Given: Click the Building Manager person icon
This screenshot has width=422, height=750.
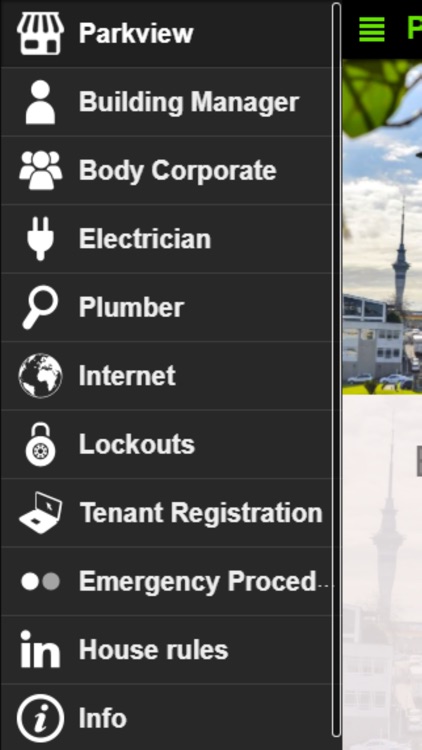Looking at the screenshot, I should [40, 102].
